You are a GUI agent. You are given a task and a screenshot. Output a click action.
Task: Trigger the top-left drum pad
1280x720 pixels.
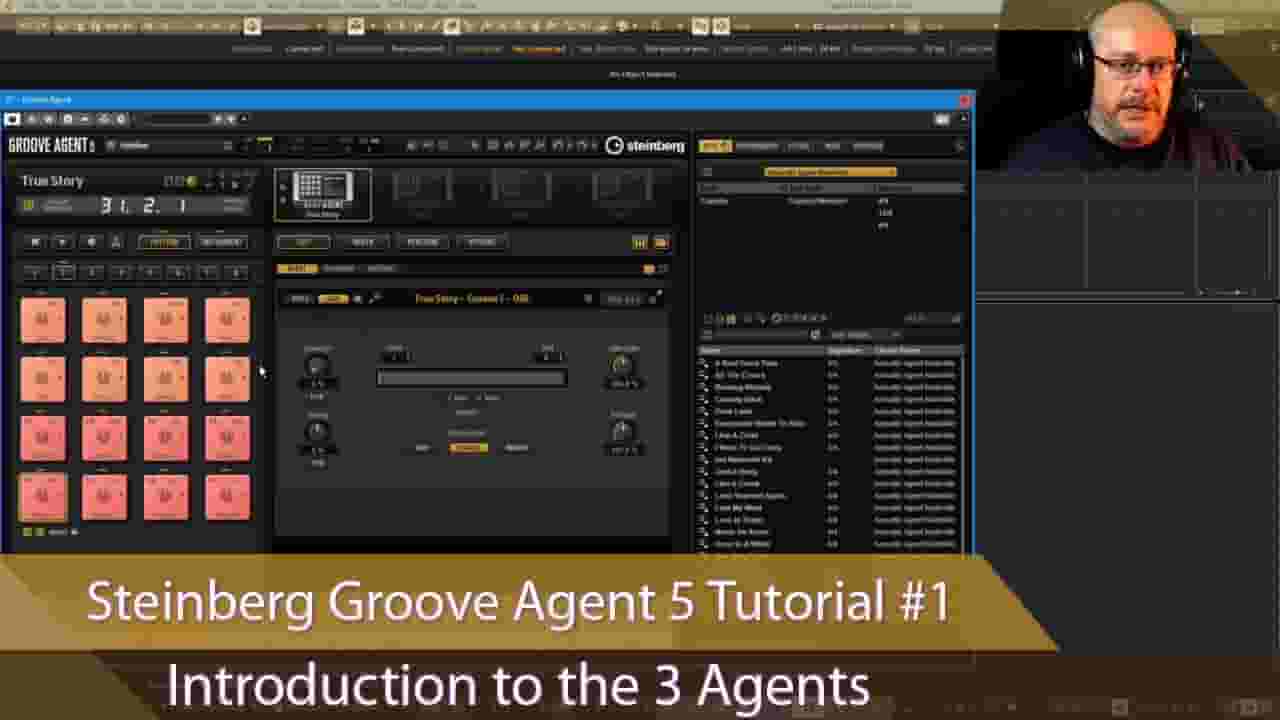pos(43,321)
